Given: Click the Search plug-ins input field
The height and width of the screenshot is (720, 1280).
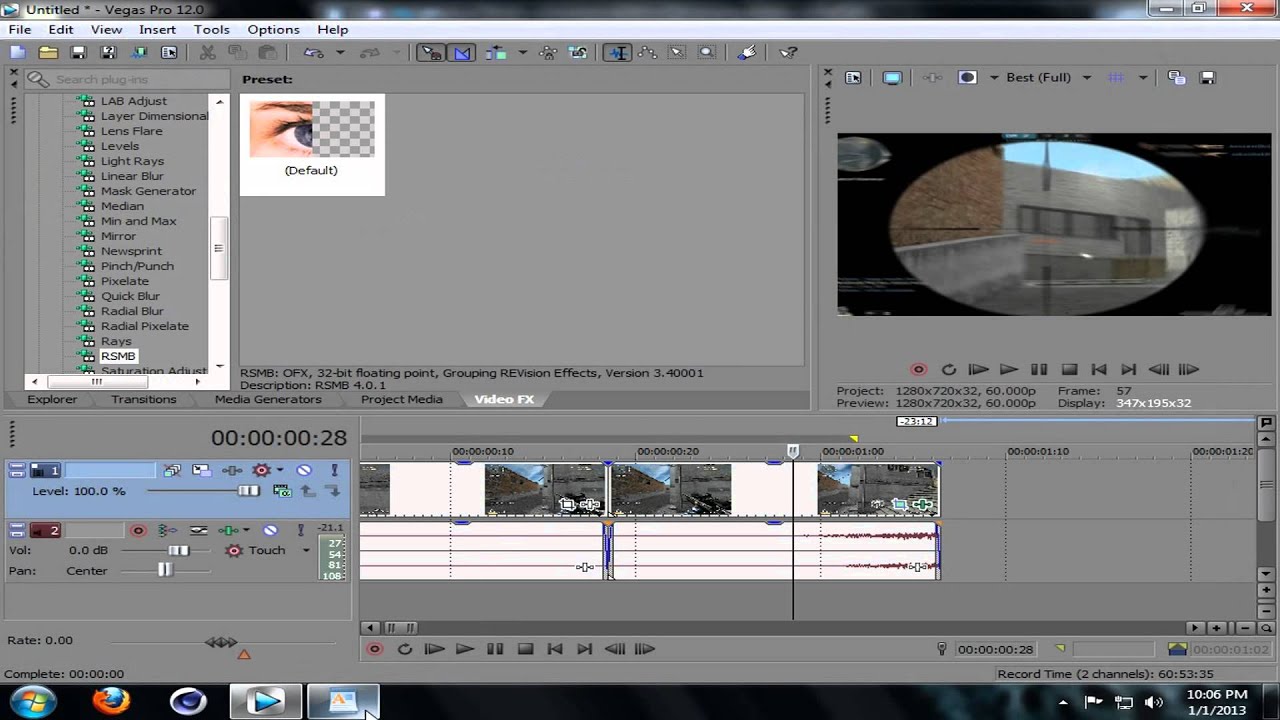Looking at the screenshot, I should tap(130, 79).
